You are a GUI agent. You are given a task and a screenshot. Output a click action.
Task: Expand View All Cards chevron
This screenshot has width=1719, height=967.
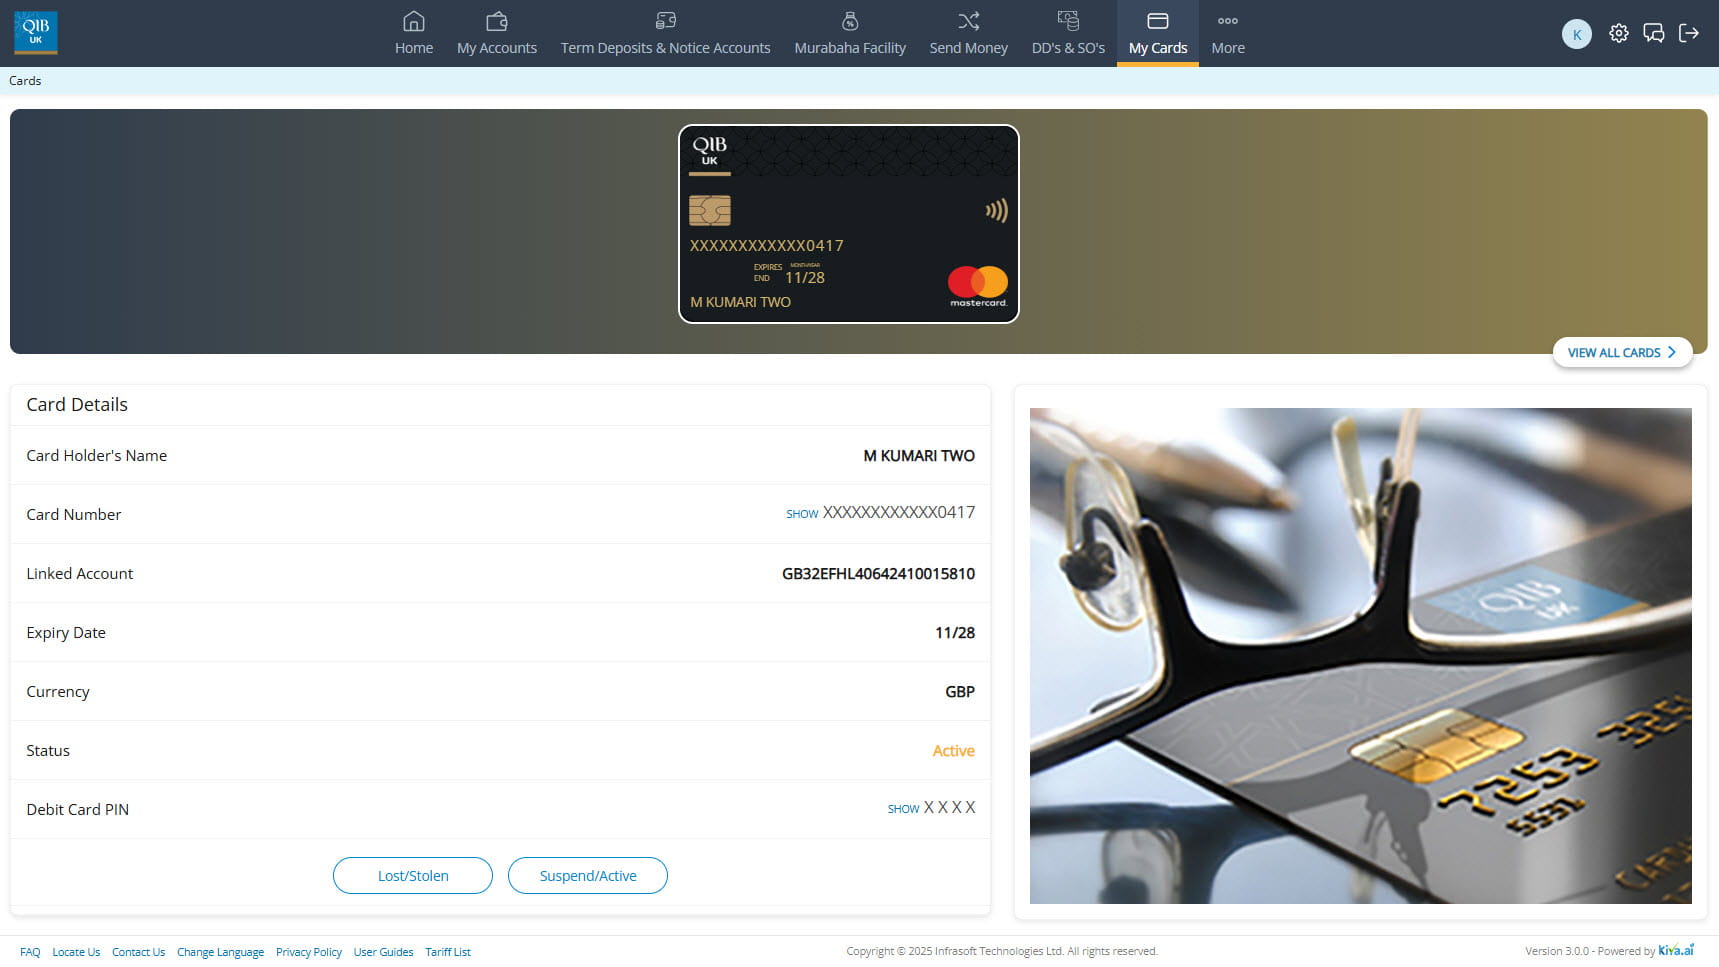[1671, 352]
